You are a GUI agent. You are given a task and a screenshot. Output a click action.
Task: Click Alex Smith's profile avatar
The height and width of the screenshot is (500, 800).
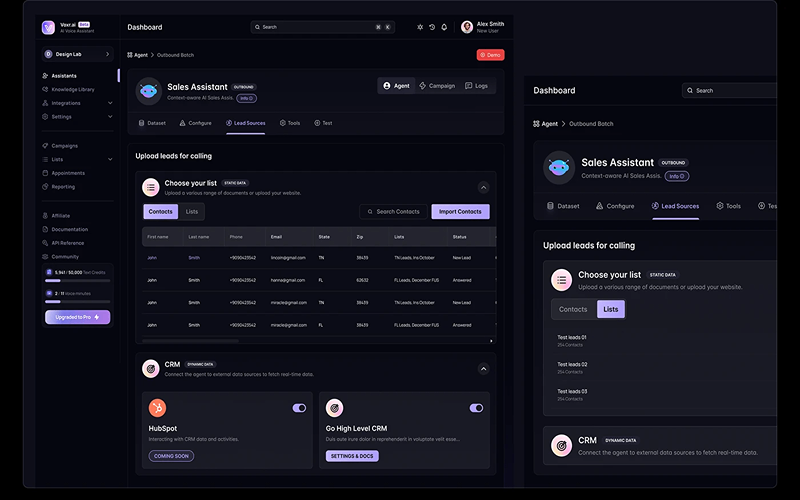pyautogui.click(x=467, y=27)
